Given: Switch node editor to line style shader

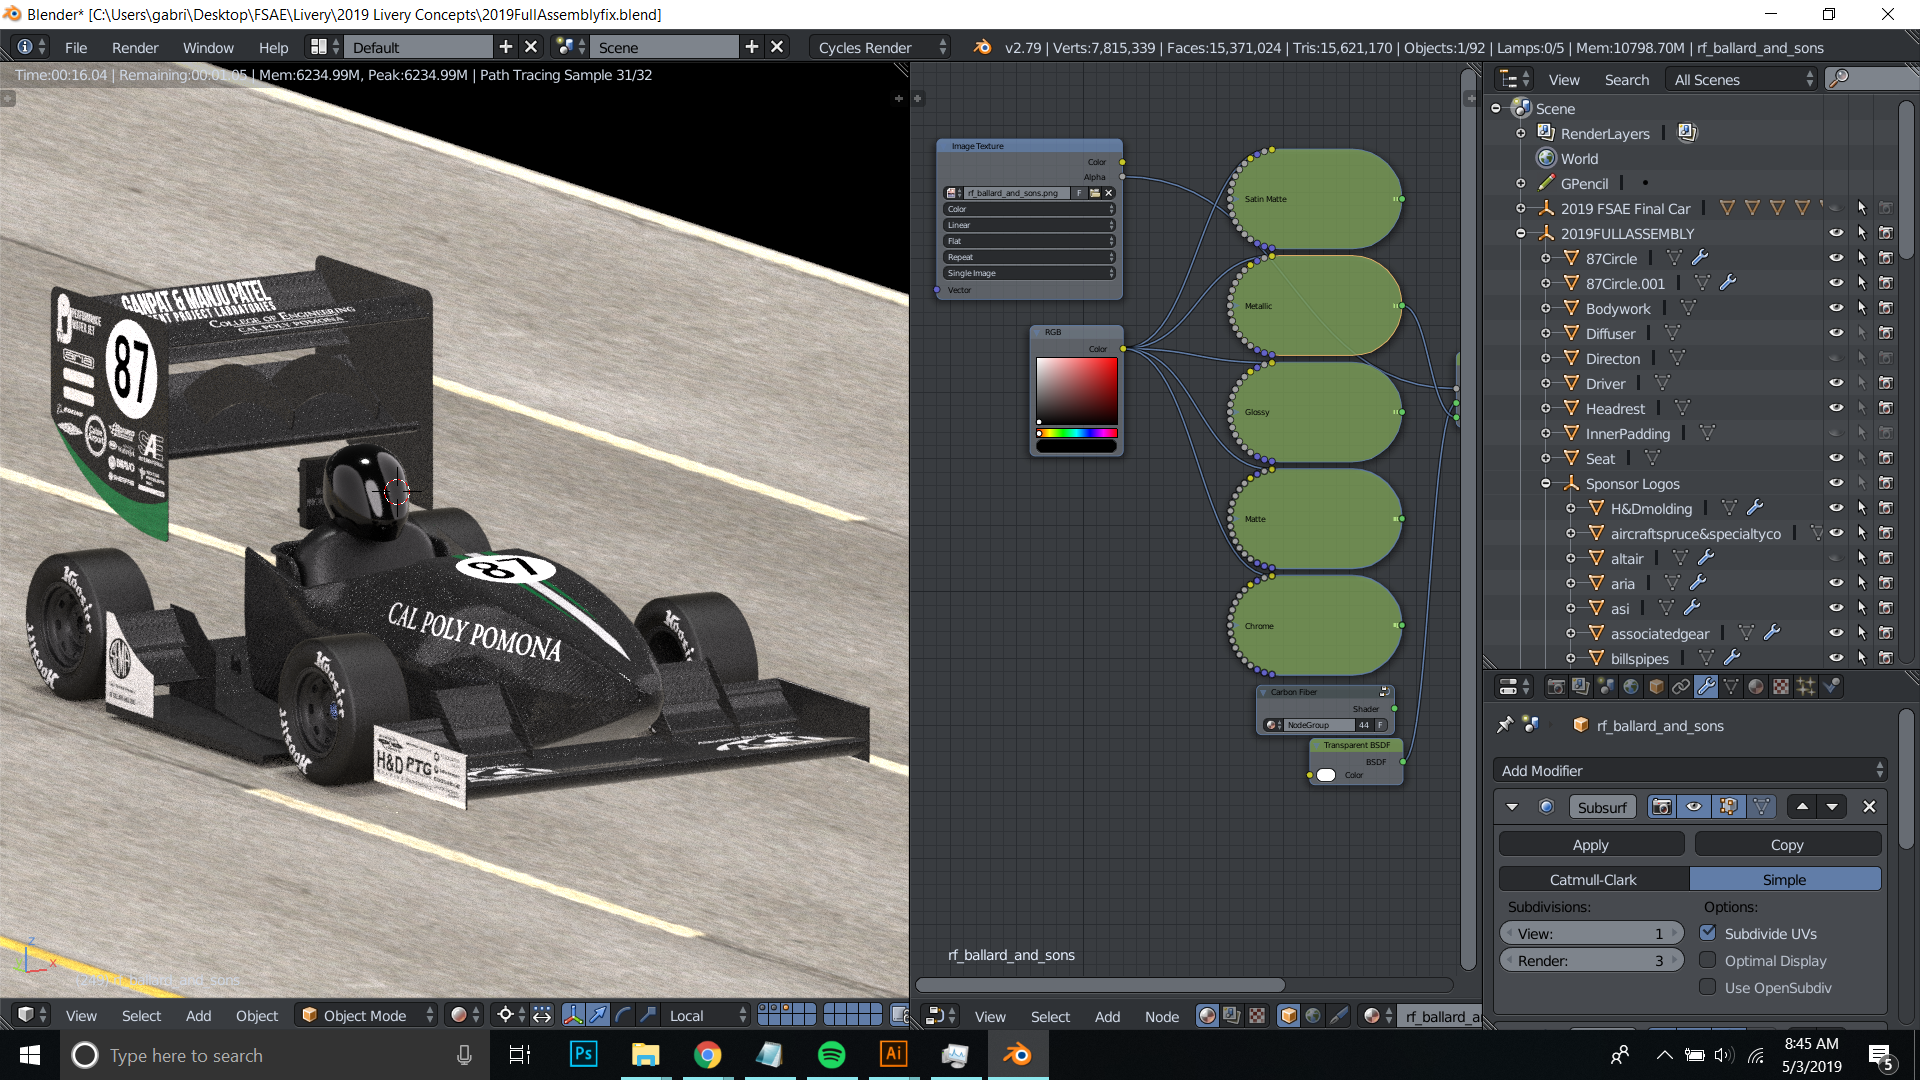Looking at the screenshot, I should (x=1338, y=1016).
